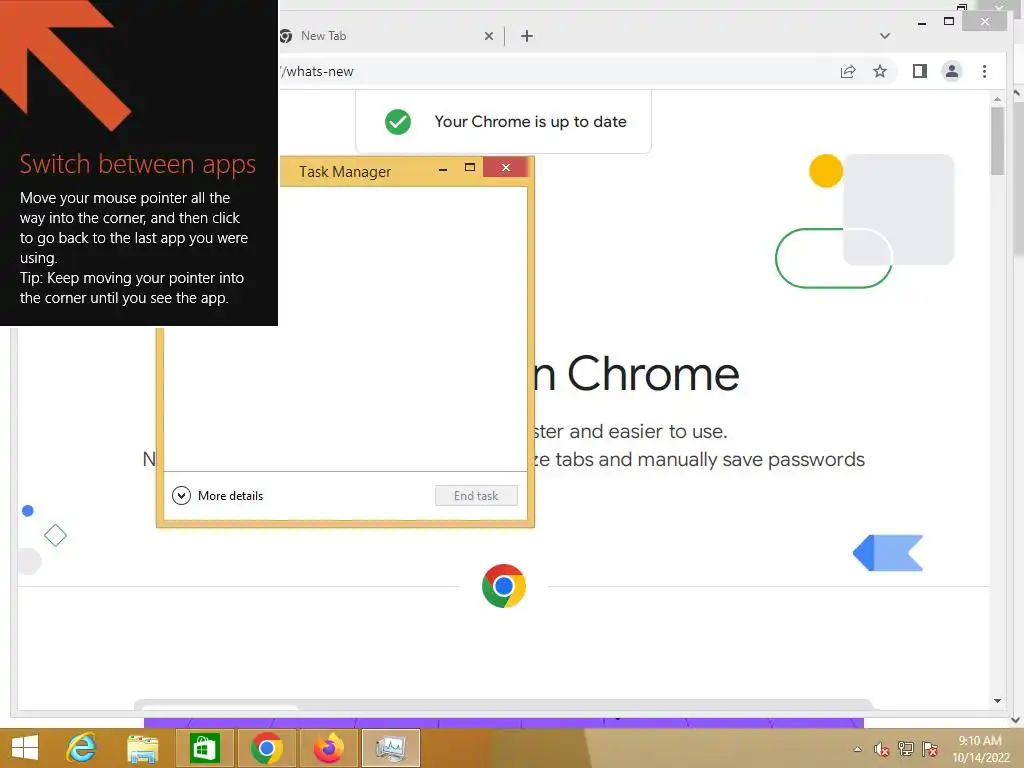Maximize the Task Manager window
Viewport: 1024px width, 768px height.
470,168
